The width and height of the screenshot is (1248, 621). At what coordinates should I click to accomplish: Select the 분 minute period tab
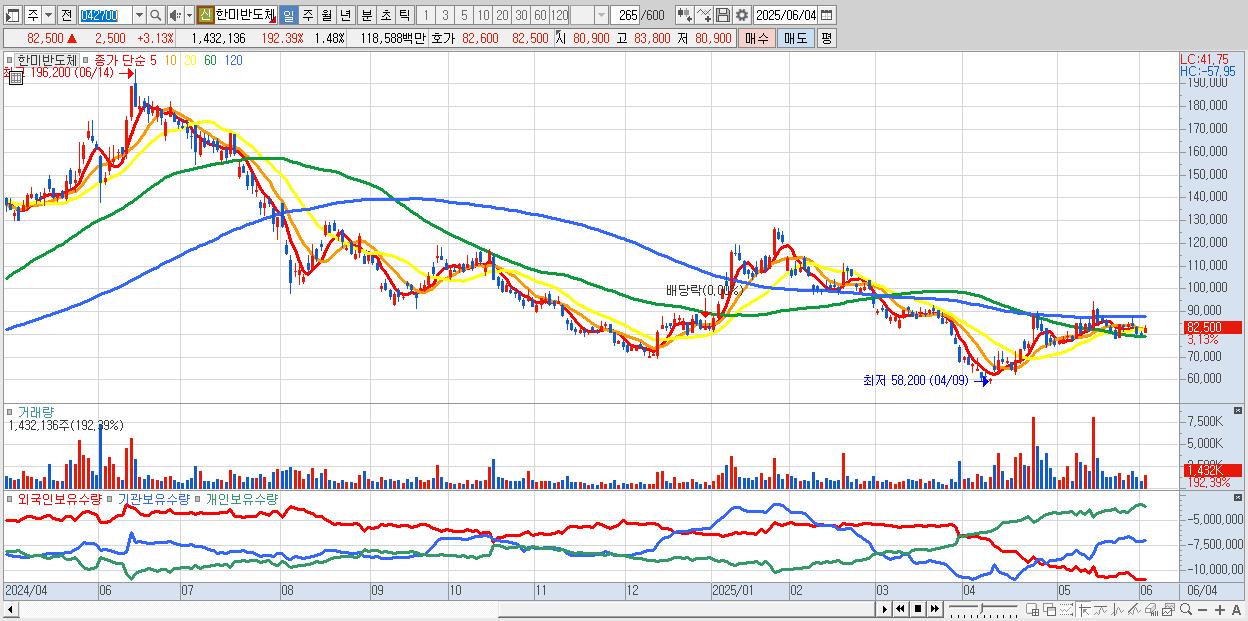(366, 15)
